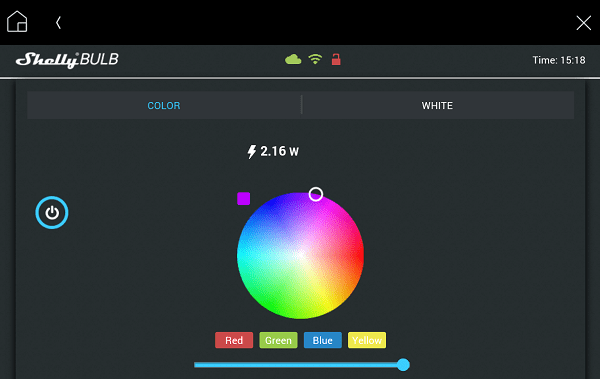Switch to the COLOR tab

click(x=164, y=105)
